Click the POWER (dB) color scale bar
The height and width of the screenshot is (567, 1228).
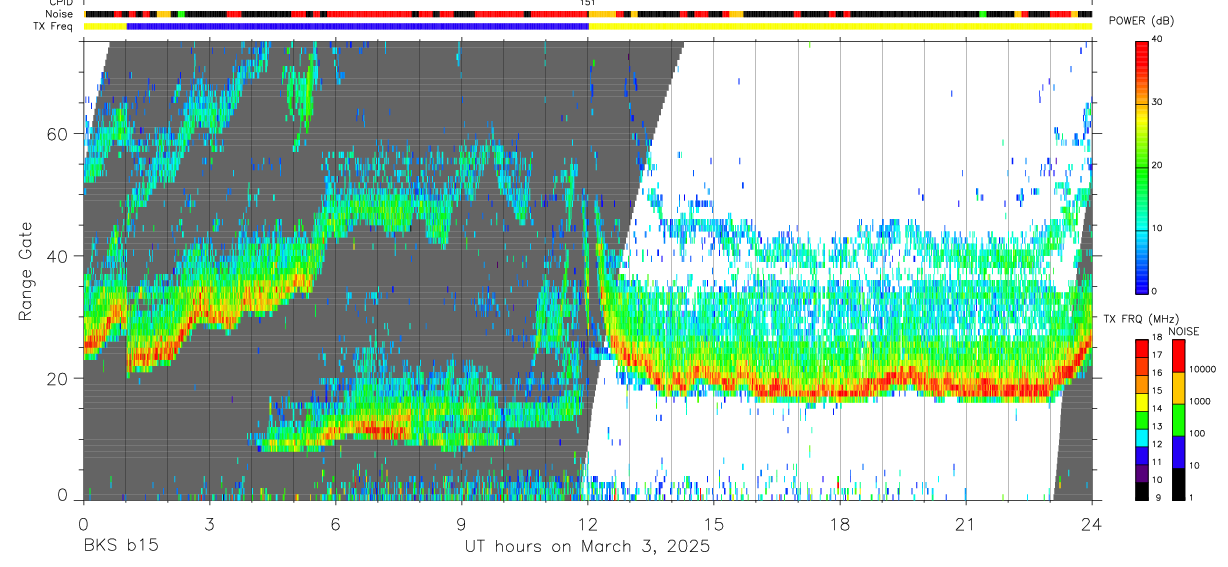pos(1142,166)
